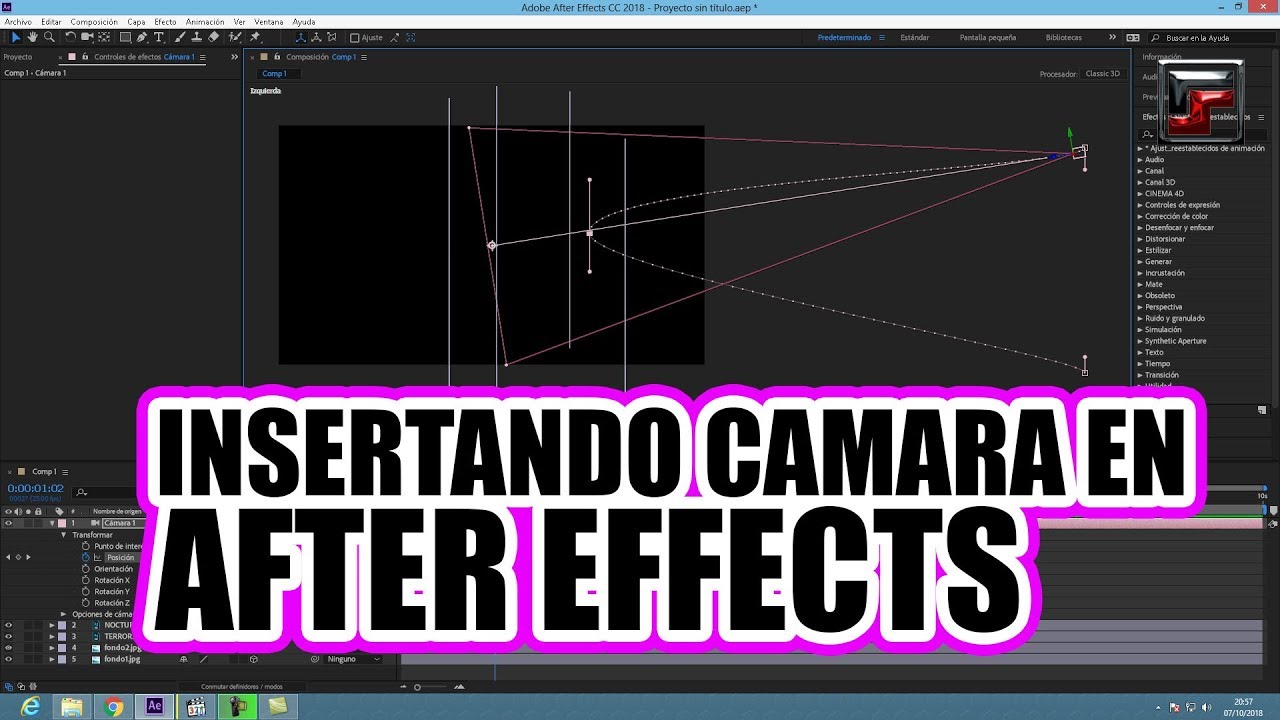Select the Unified Camera tool
Image resolution: width=1280 pixels, height=720 pixels.
tap(87, 37)
